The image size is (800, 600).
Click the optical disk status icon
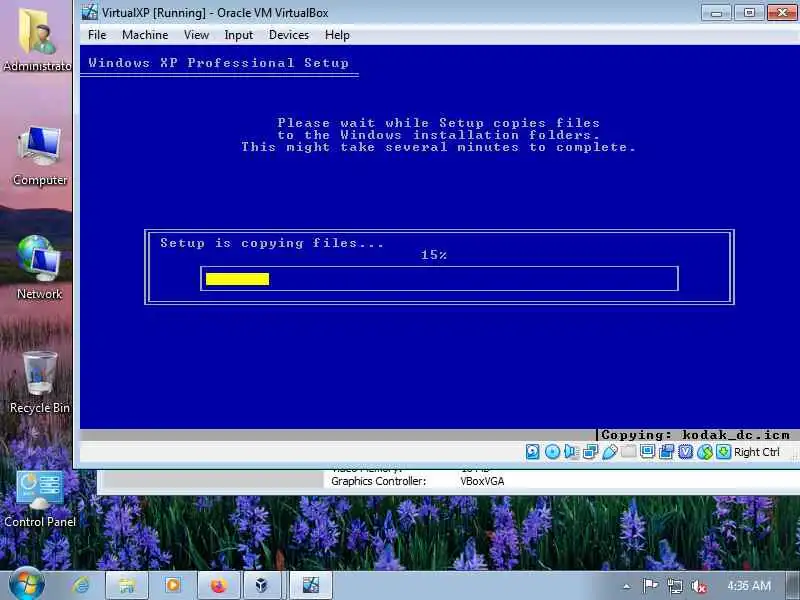(x=552, y=452)
